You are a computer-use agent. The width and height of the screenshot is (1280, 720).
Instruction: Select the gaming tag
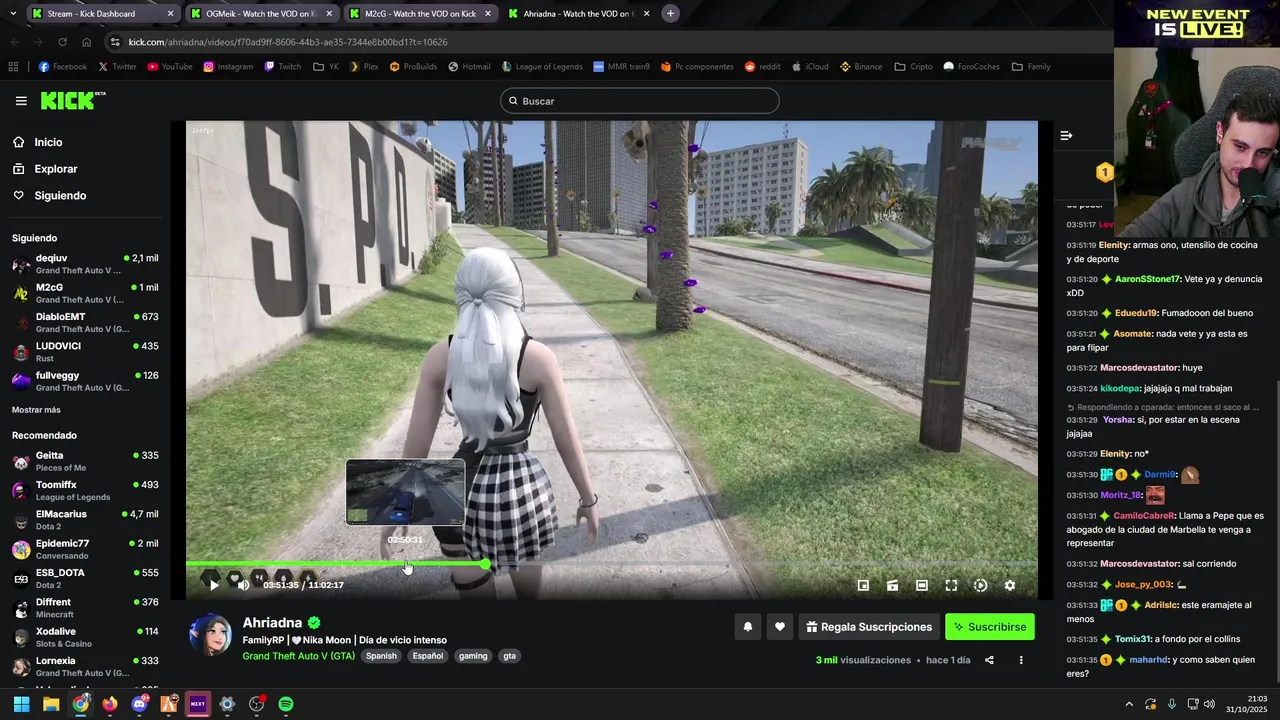click(473, 656)
